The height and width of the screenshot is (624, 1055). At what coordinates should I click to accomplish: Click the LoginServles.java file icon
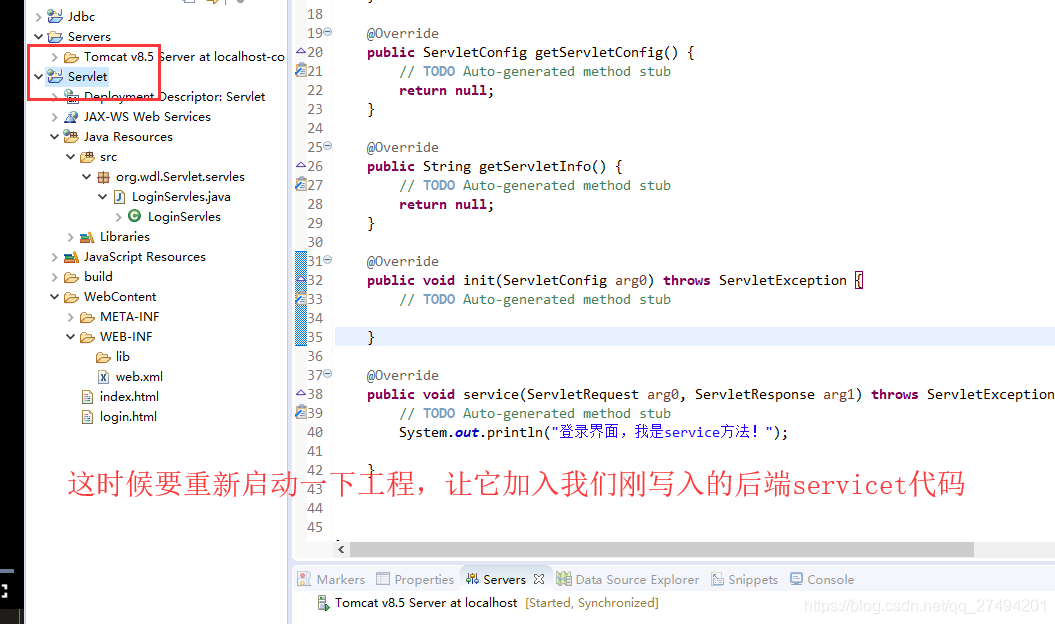coord(119,197)
